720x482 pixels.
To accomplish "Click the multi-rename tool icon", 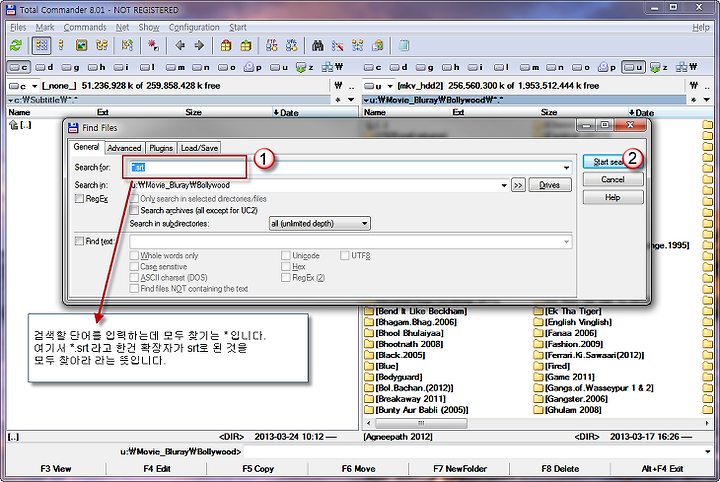I will (338, 45).
